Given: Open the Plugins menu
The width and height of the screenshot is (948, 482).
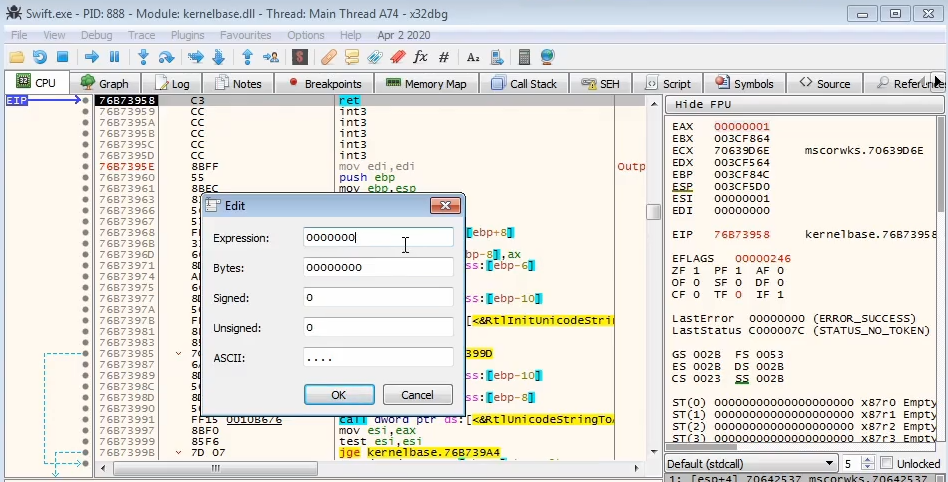Looking at the screenshot, I should (187, 35).
